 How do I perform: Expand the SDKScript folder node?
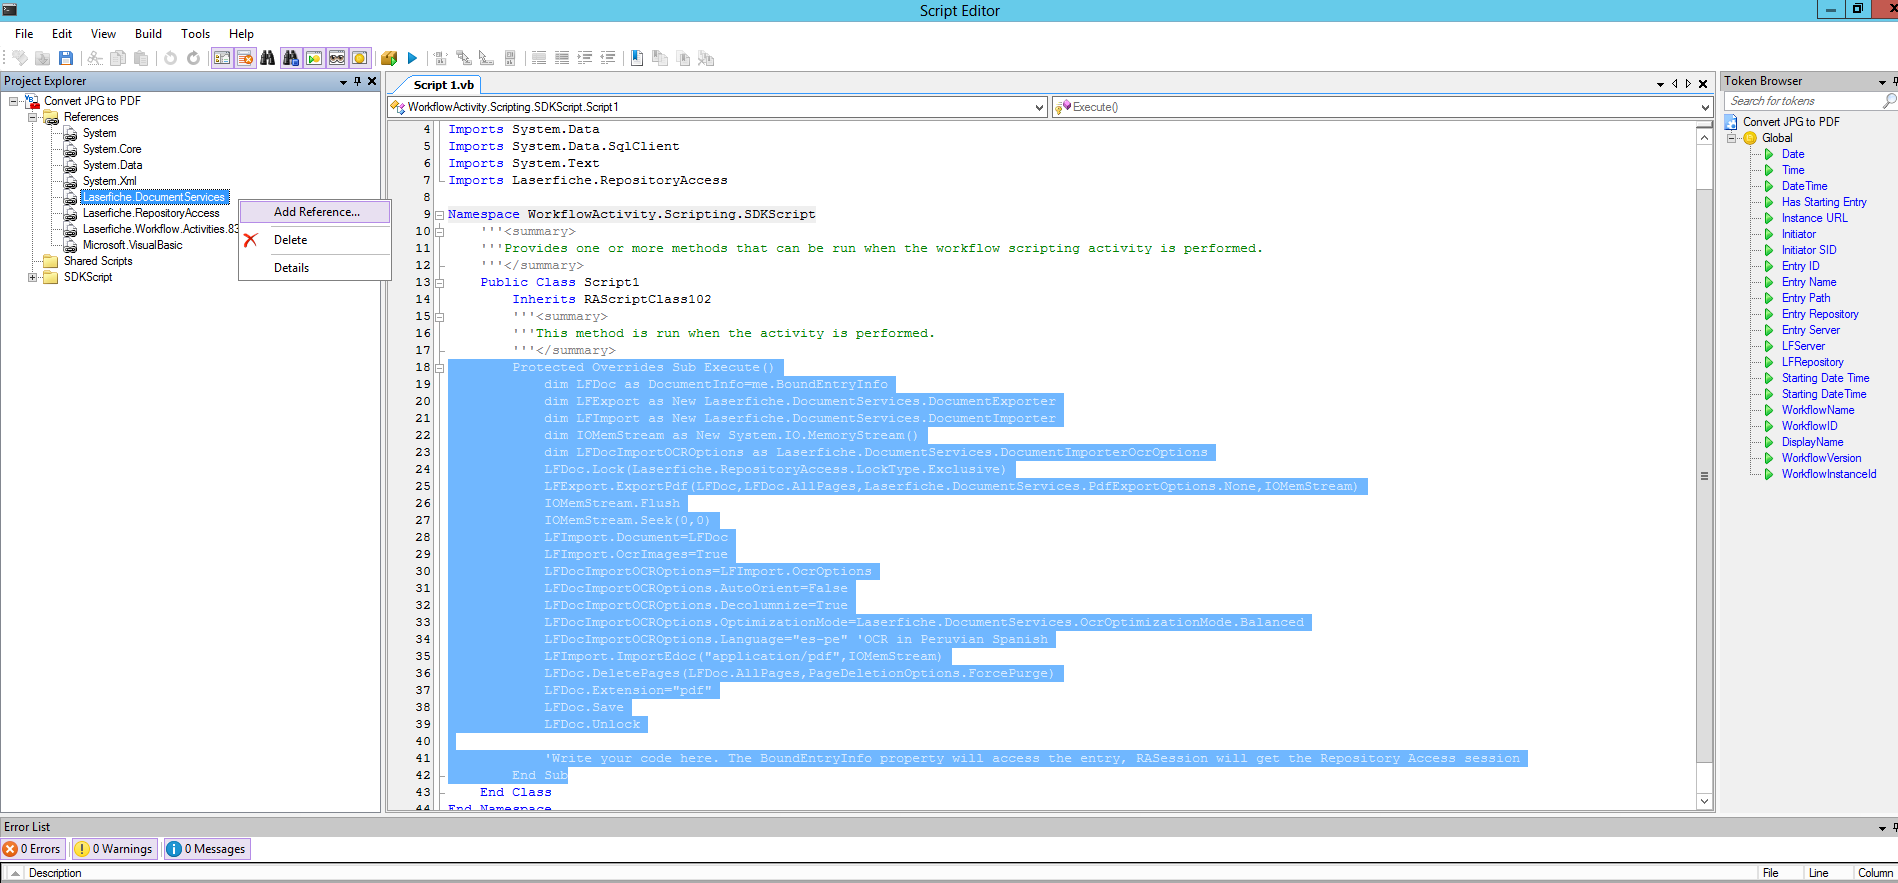33,277
